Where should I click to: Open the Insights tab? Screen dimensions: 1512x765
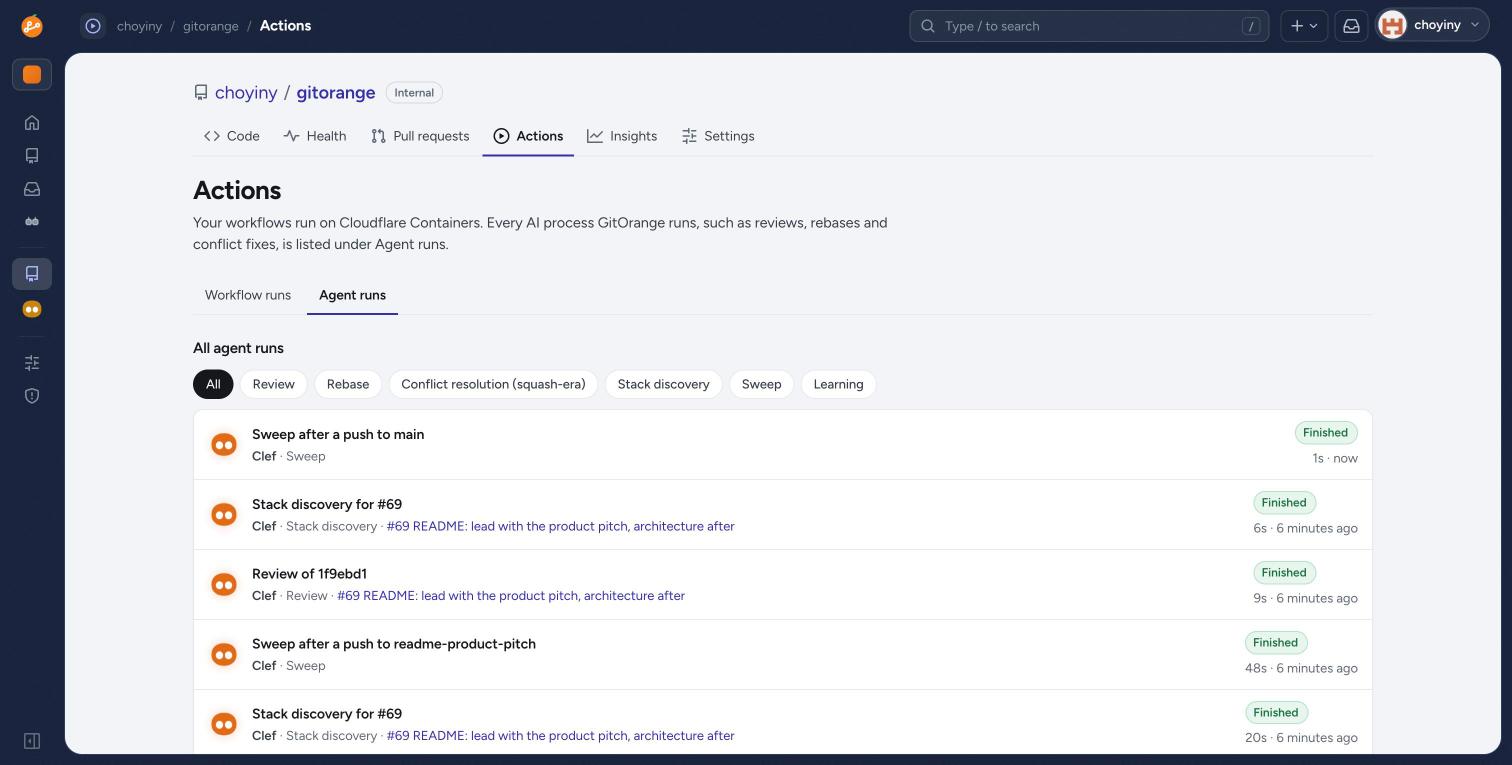622,136
